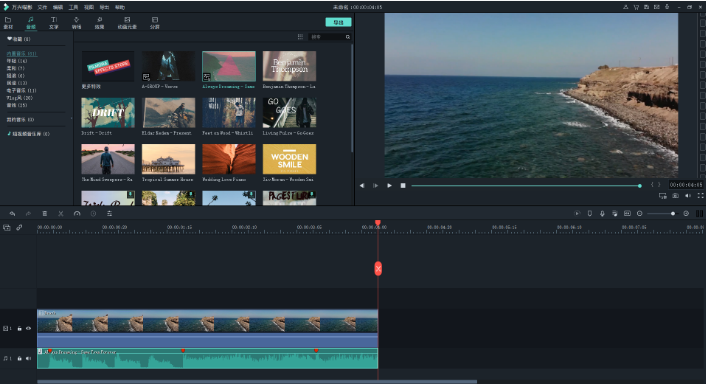Screen dimensions: 706x384
Task: Select the Vlog风 (20) music category
Action: point(19,98)
